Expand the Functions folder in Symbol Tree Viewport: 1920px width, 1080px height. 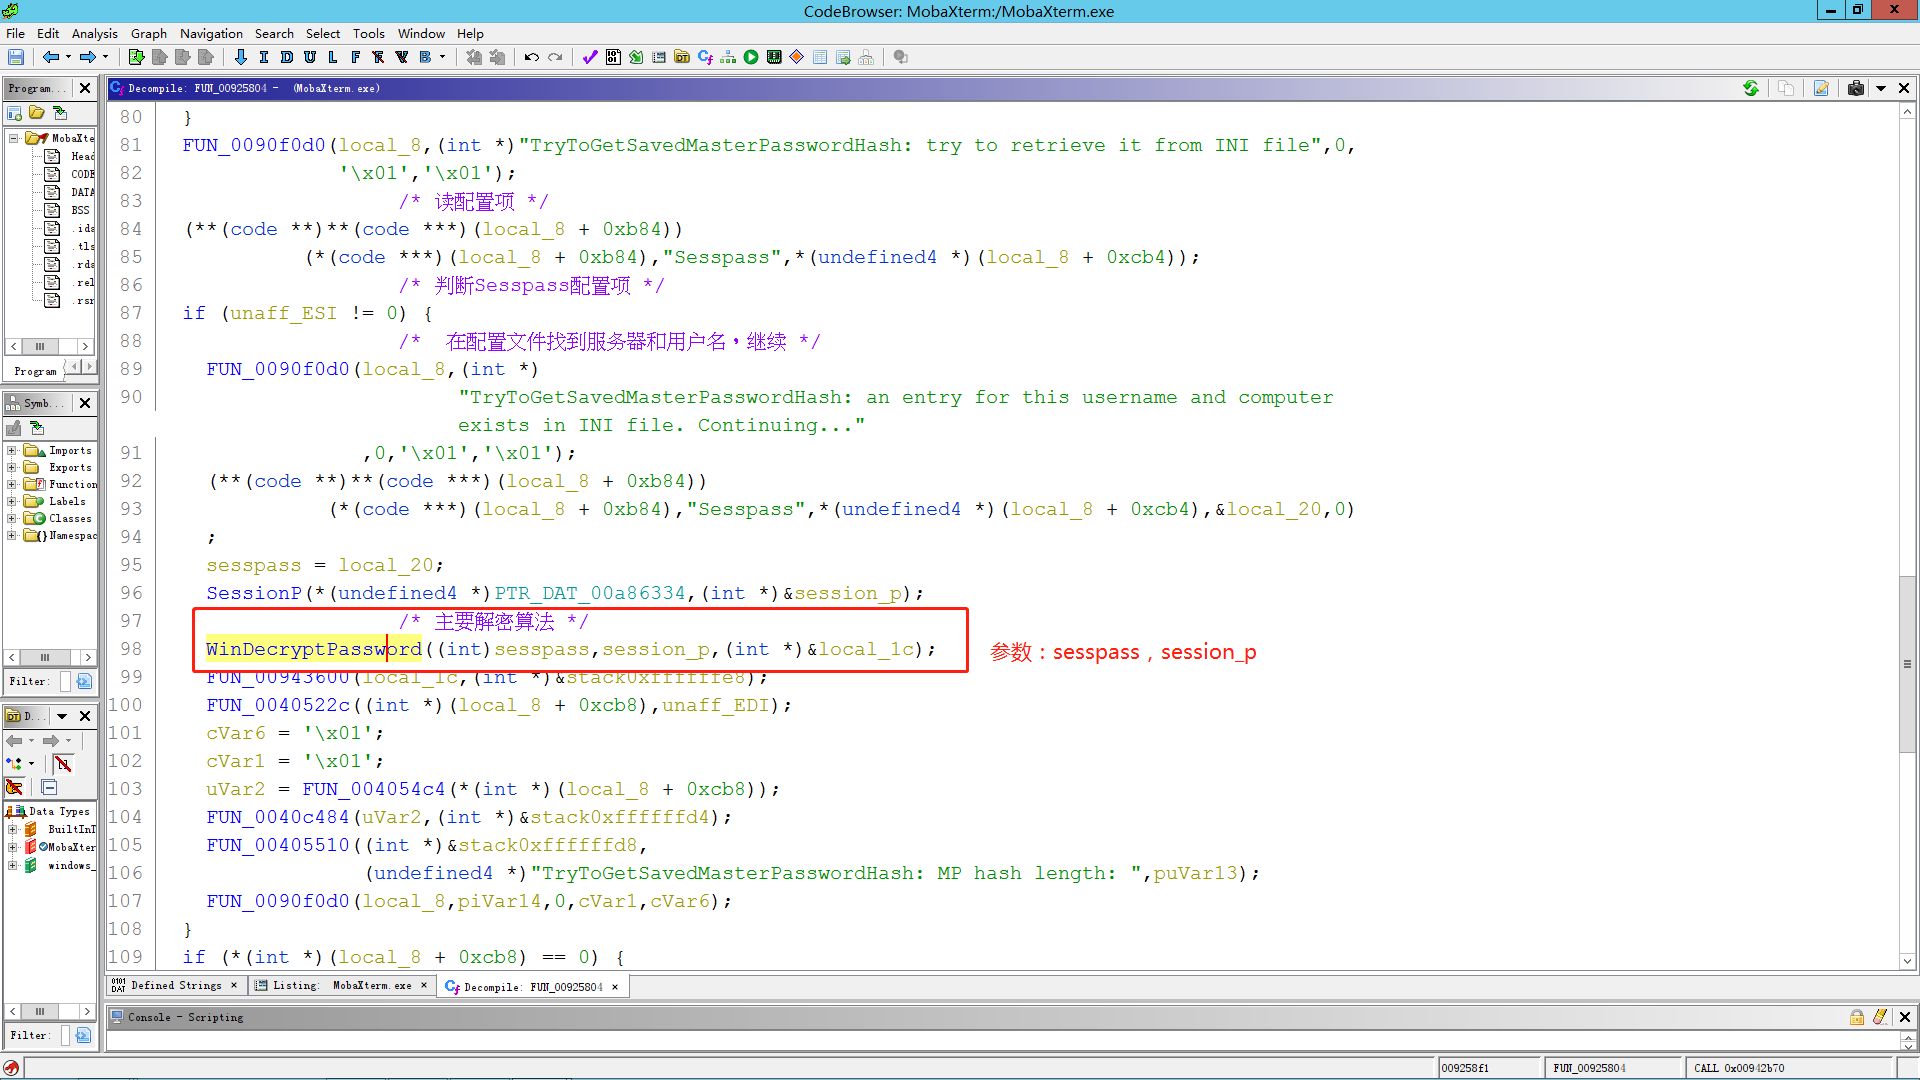tap(12, 485)
